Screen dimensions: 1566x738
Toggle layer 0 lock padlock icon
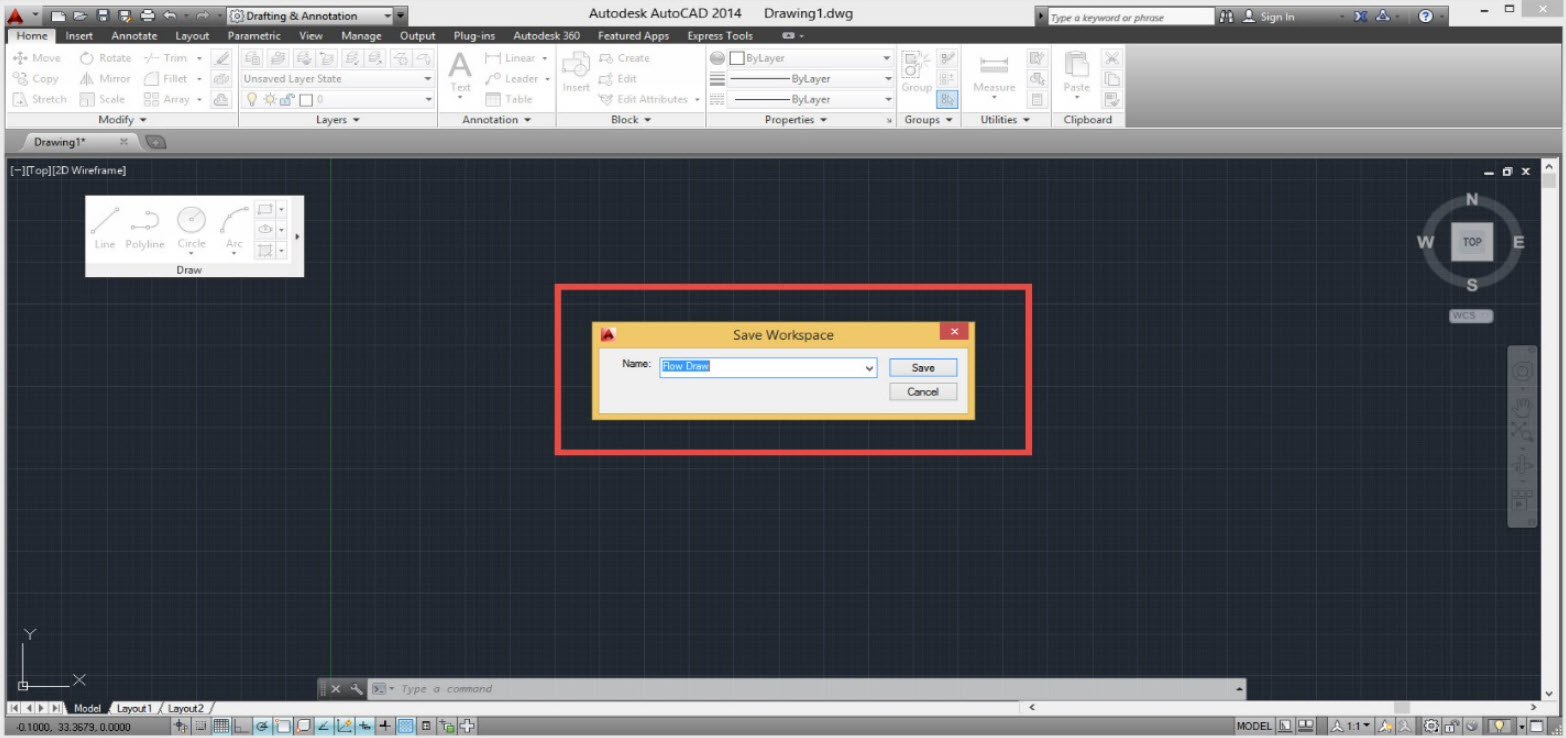click(286, 99)
